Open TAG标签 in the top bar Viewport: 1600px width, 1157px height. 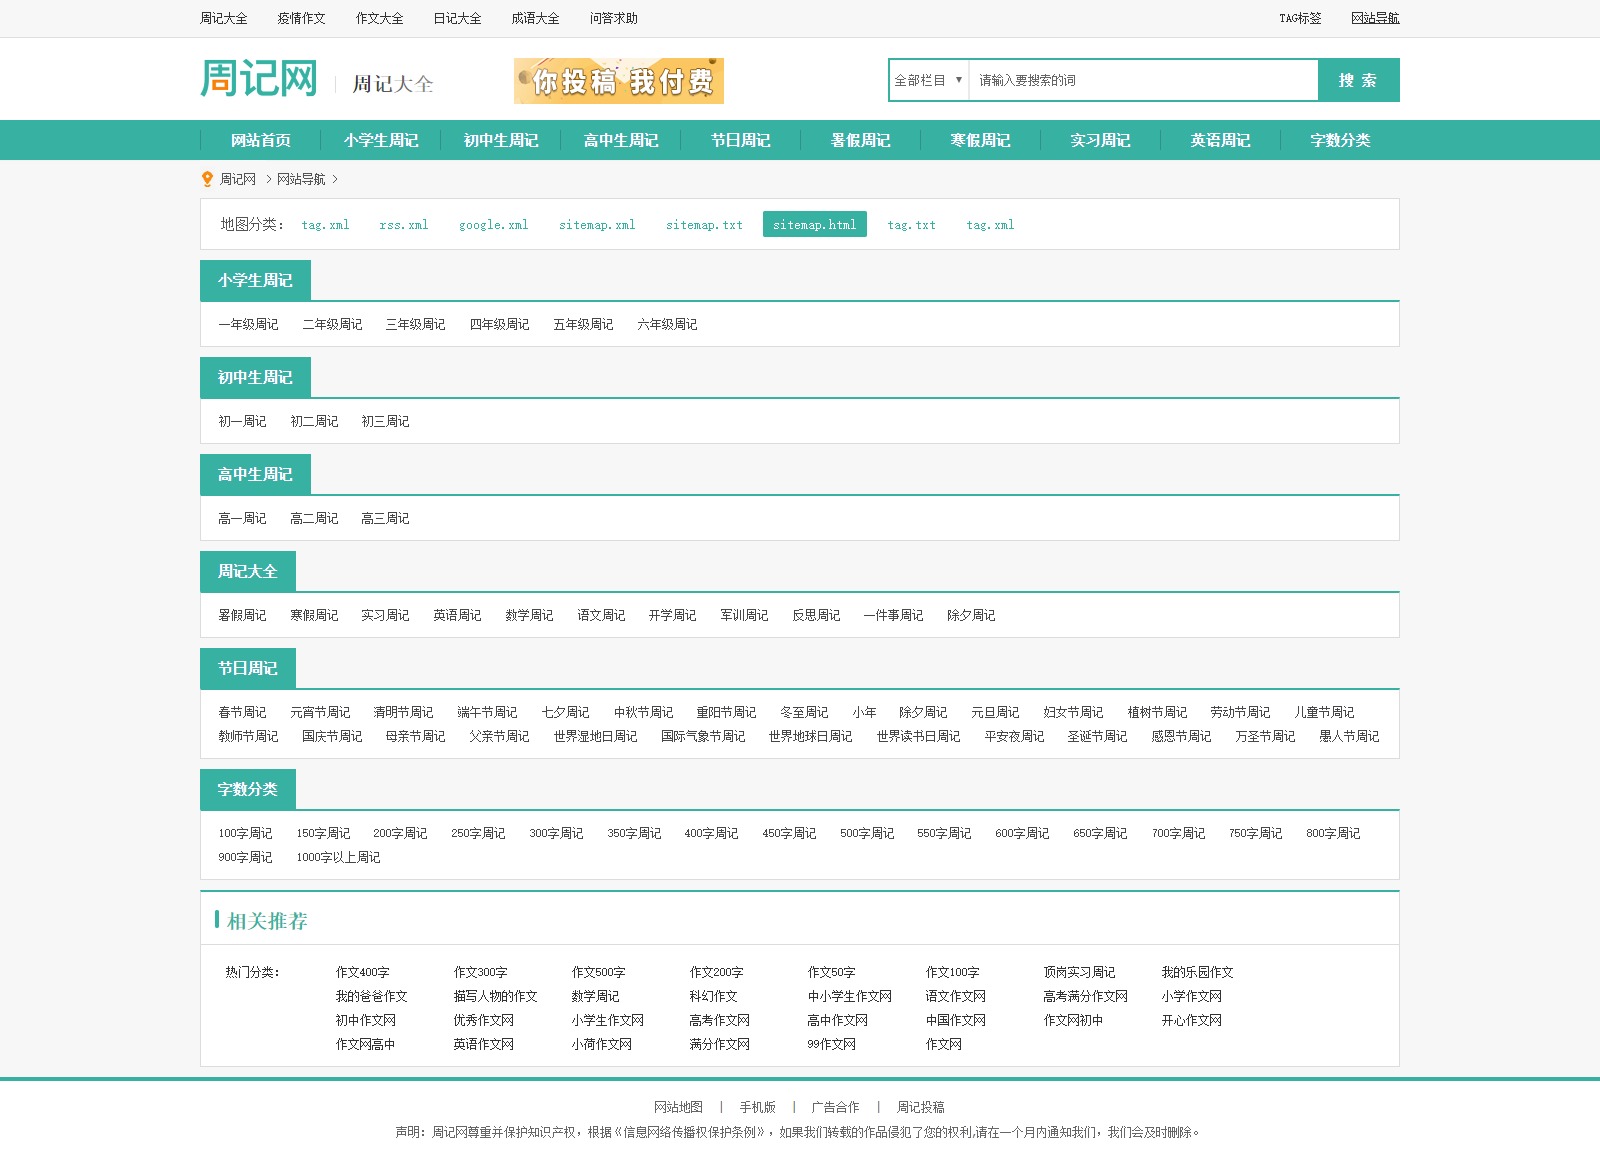[1300, 18]
